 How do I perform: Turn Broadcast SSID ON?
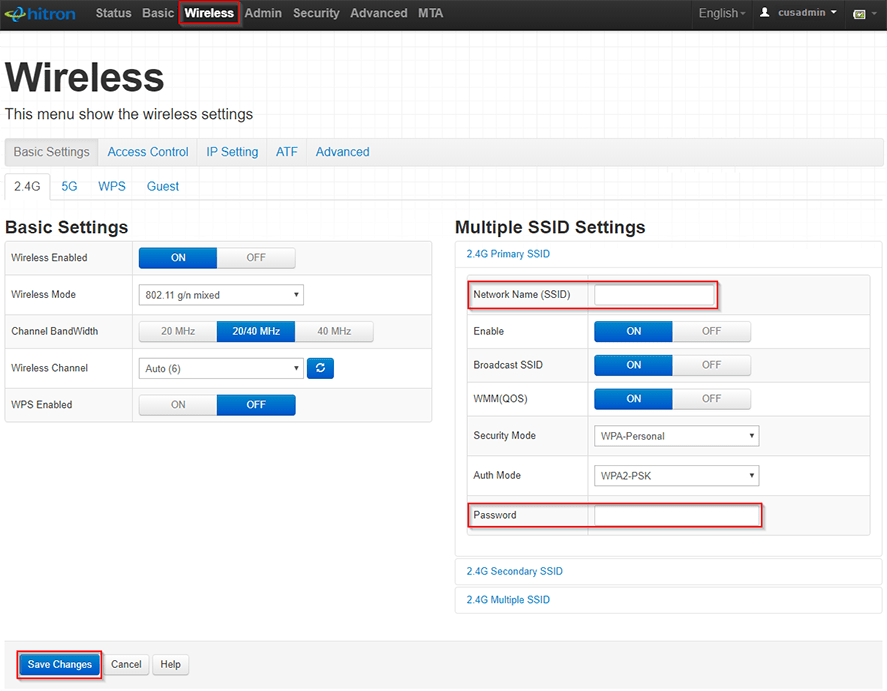click(634, 365)
